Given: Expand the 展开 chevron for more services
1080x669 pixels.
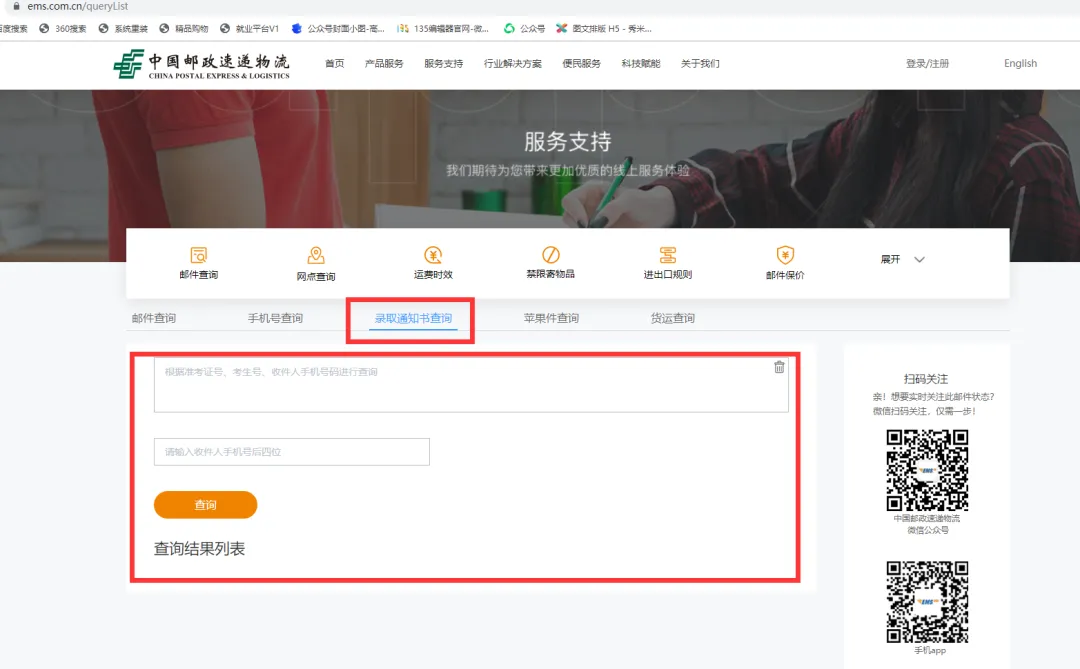Looking at the screenshot, I should click(919, 260).
